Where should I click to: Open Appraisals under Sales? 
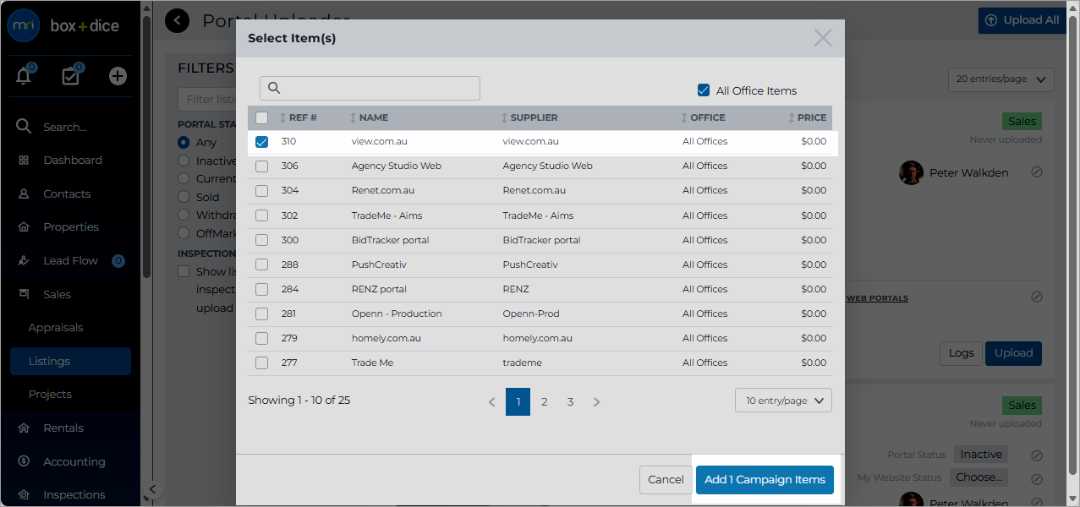coord(56,328)
